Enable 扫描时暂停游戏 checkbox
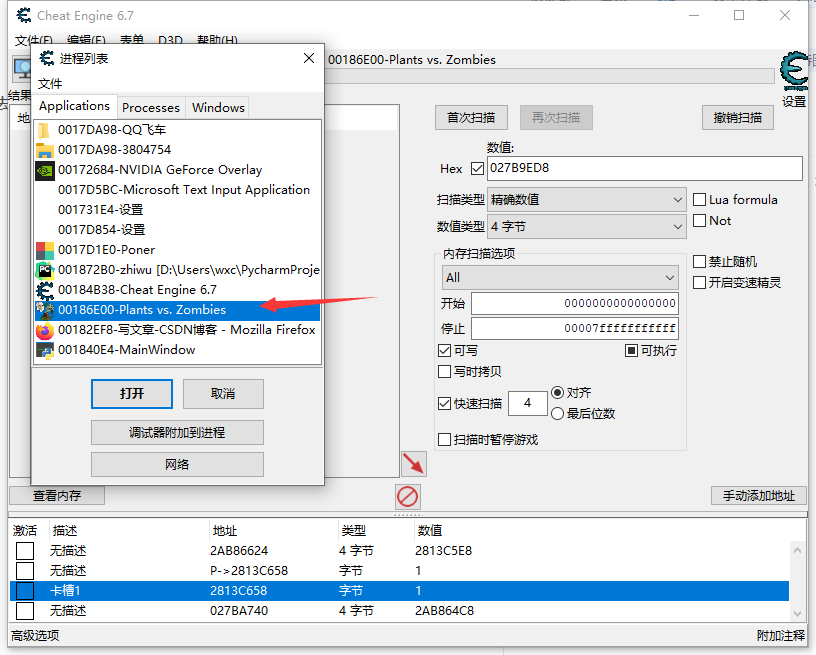 tap(444, 440)
